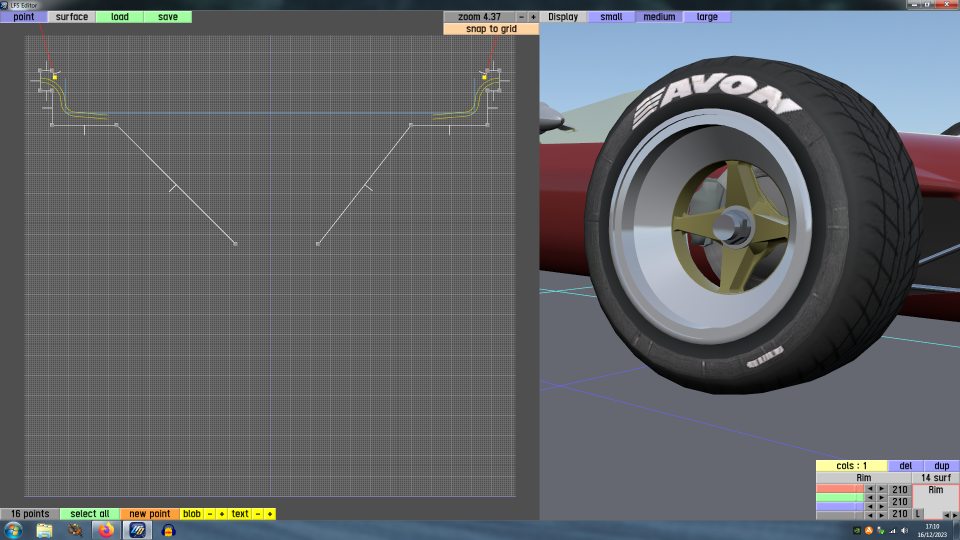Screen dimensions: 960x540
Task: Click the zoom 4.37 value field
Action: point(479,17)
